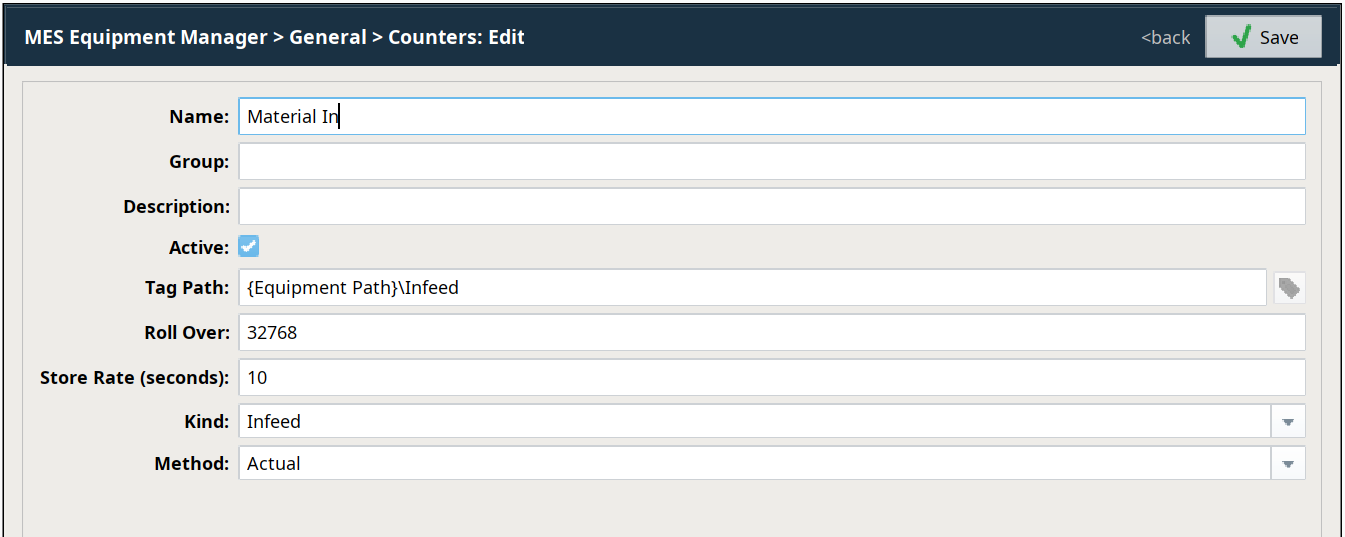Image resolution: width=1345 pixels, height=537 pixels.
Task: Click the green checkmark on Save
Action: tap(1241, 37)
